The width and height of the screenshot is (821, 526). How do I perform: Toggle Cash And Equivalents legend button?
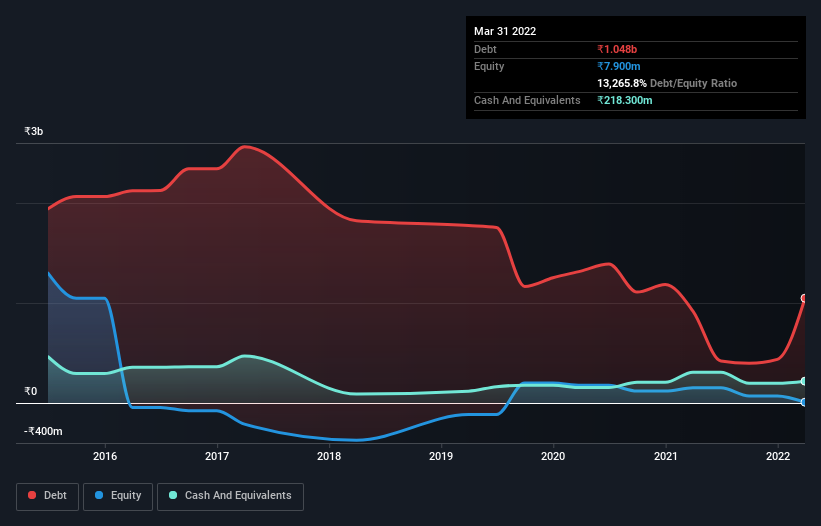click(230, 496)
